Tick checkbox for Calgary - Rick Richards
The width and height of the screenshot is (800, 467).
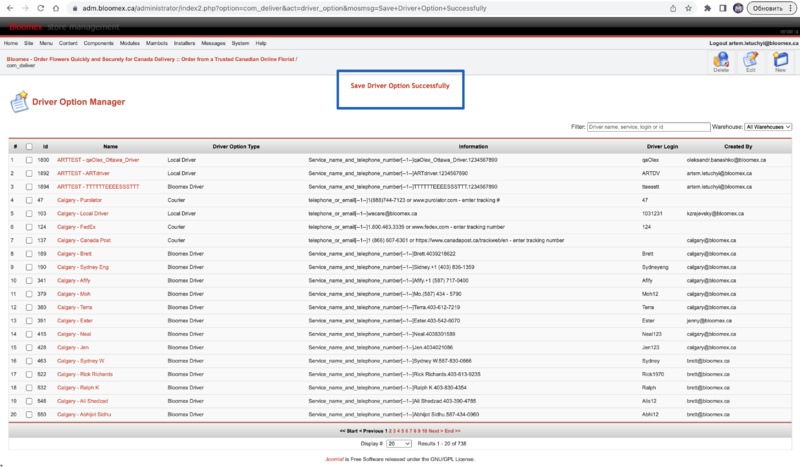[x=29, y=375]
